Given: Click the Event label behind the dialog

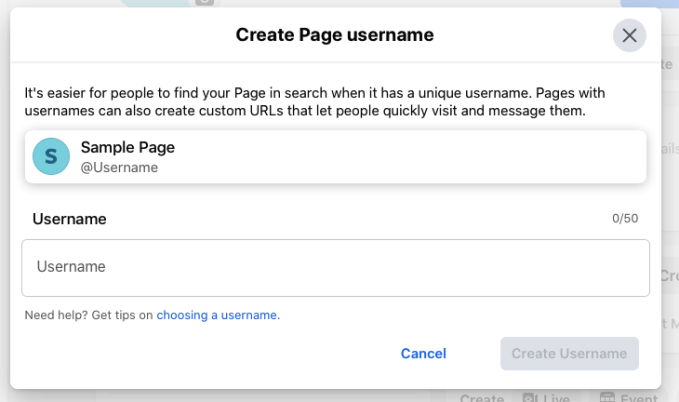Looking at the screenshot, I should coord(637,398).
